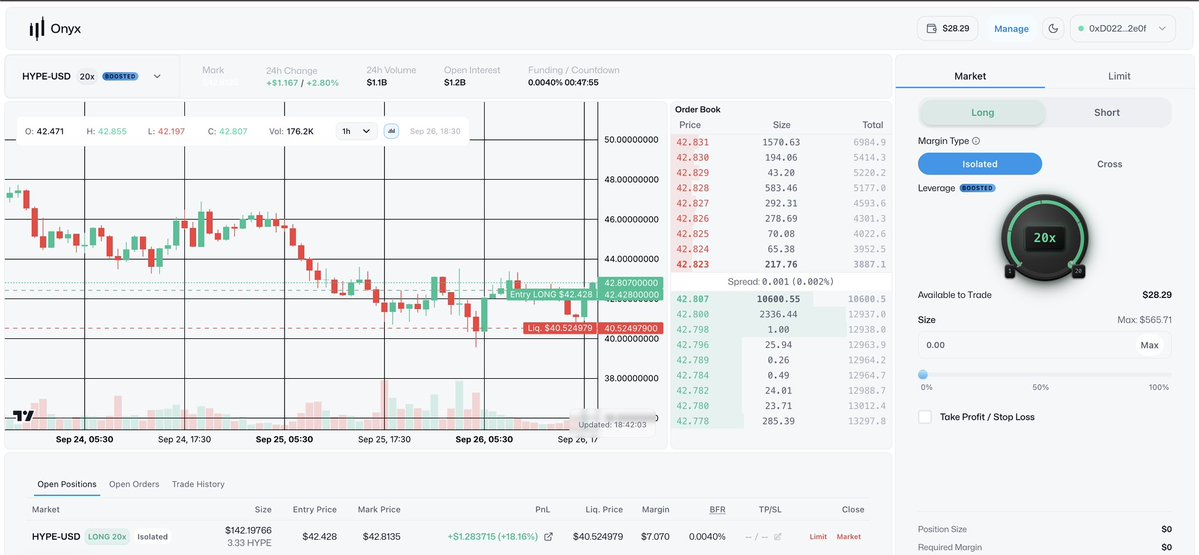The width and height of the screenshot is (1199, 555).
Task: Select the Trade History tab
Action: pyautogui.click(x=198, y=484)
